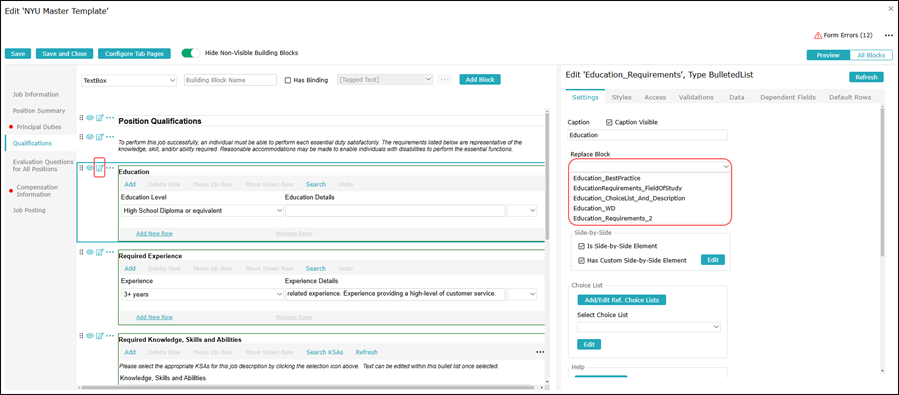Open ellipsis button next to Tagged Text dropdown

(x=444, y=80)
